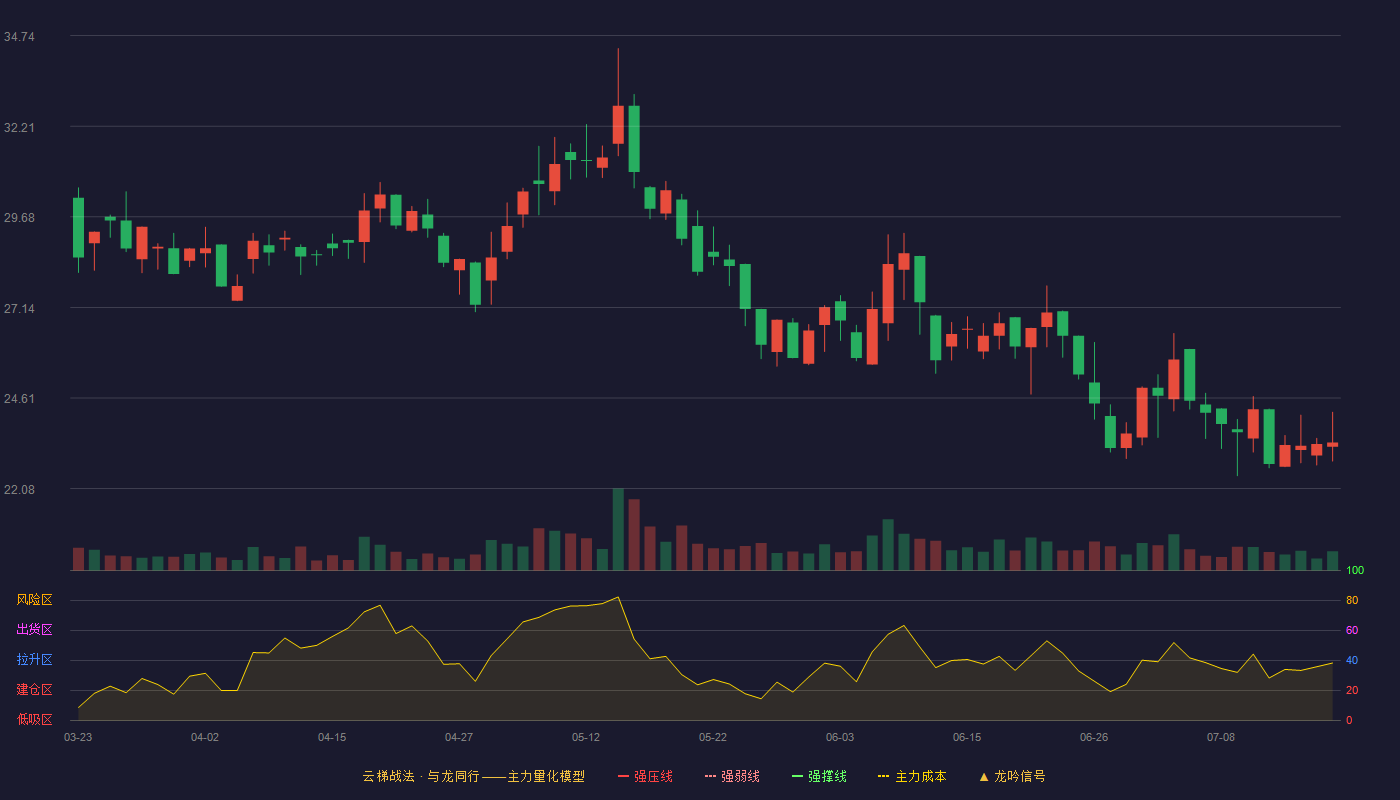Click the 04-27 date label
Viewport: 1400px width, 800px height.
[459, 737]
